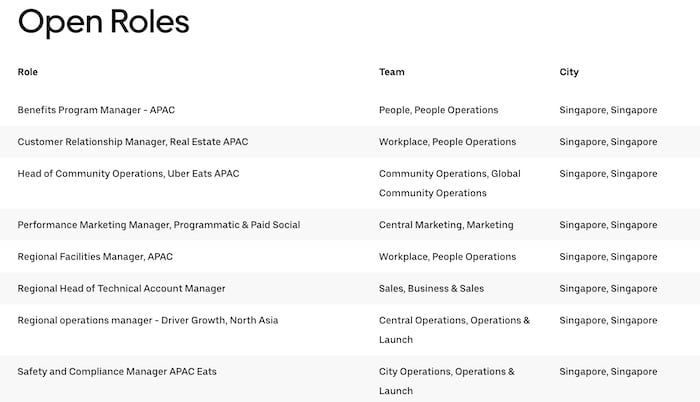This screenshot has height=402, width=700.
Task: Click Central Operations, Operations & Launch team
Action: [x=454, y=330]
